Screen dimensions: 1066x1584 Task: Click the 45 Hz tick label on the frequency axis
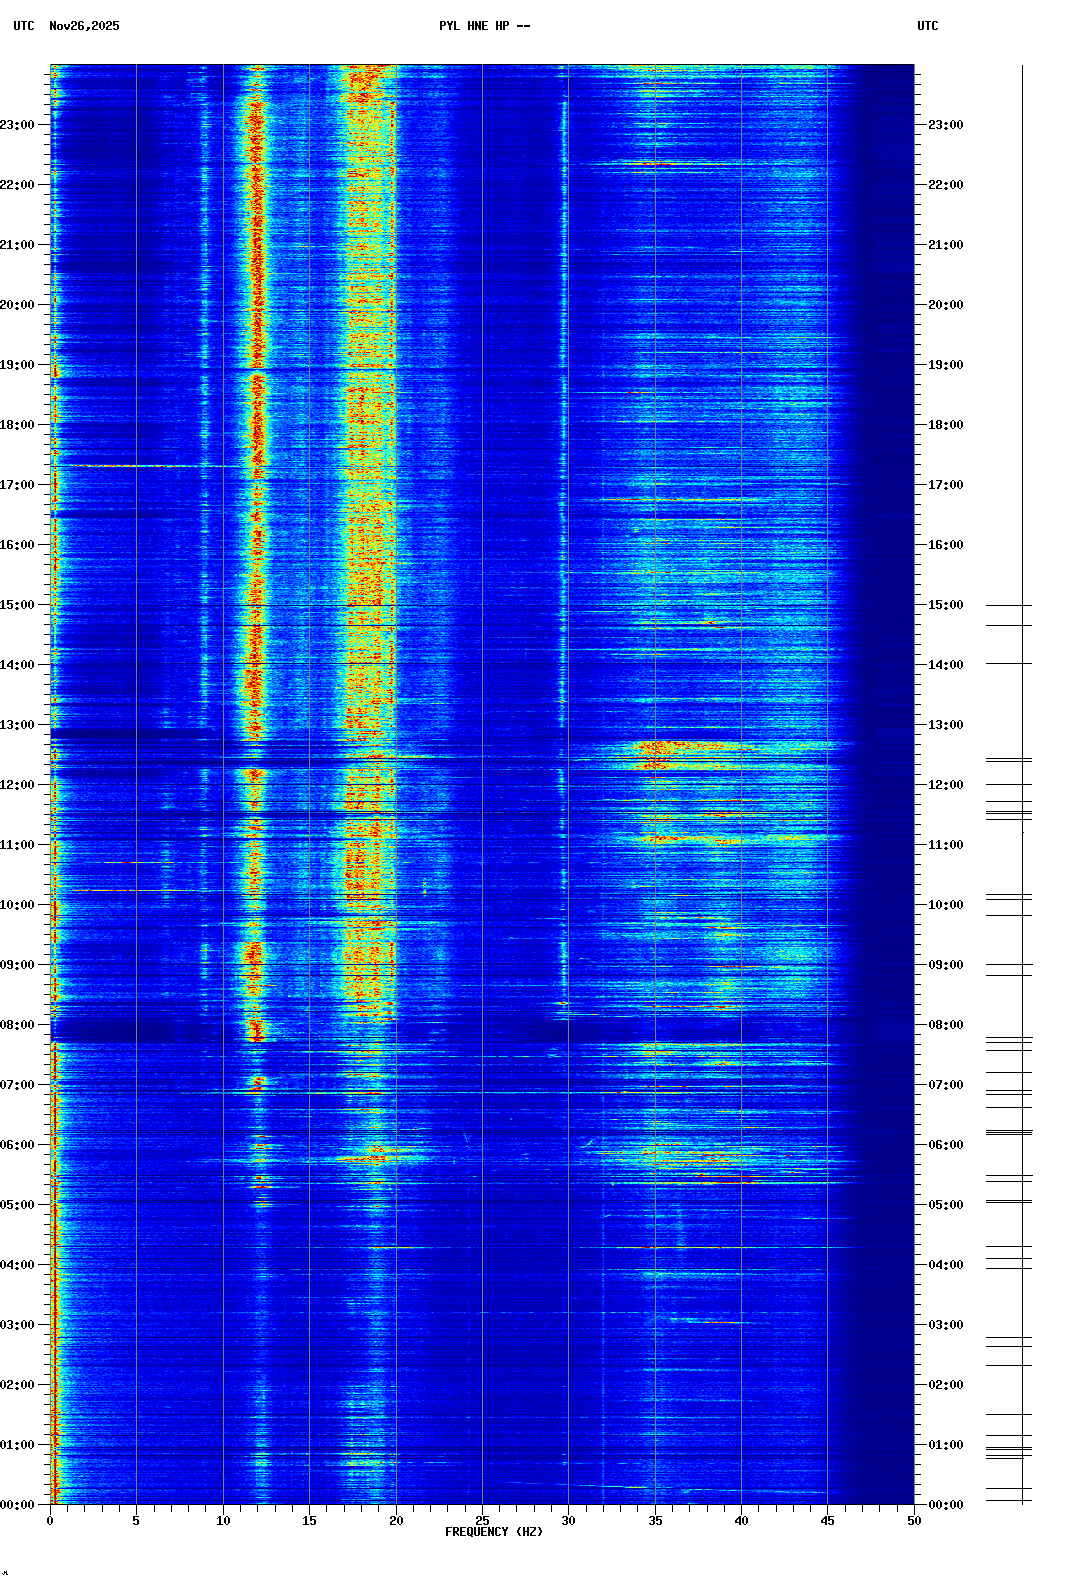[827, 1521]
